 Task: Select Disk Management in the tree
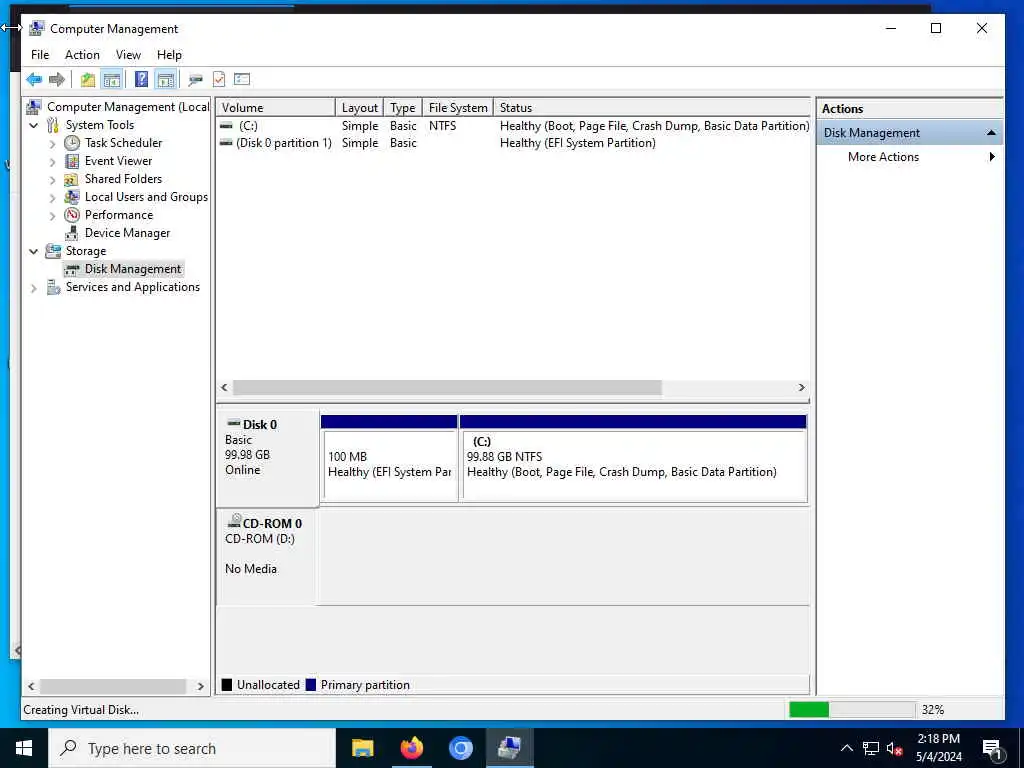pos(133,269)
